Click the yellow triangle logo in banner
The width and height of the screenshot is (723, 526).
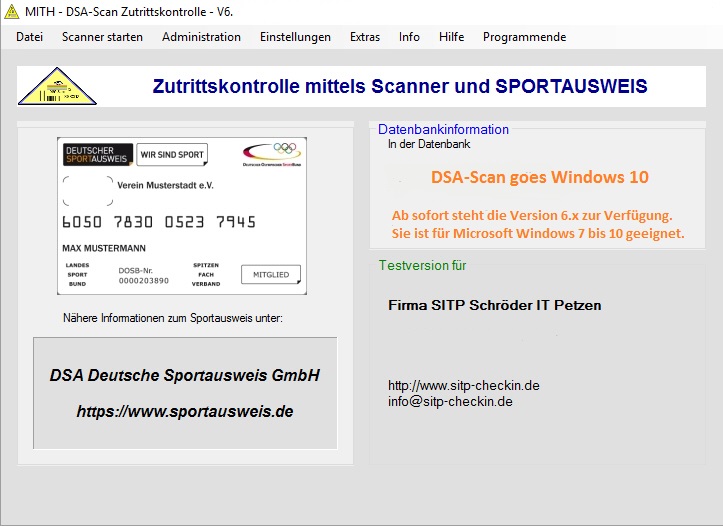[57, 86]
